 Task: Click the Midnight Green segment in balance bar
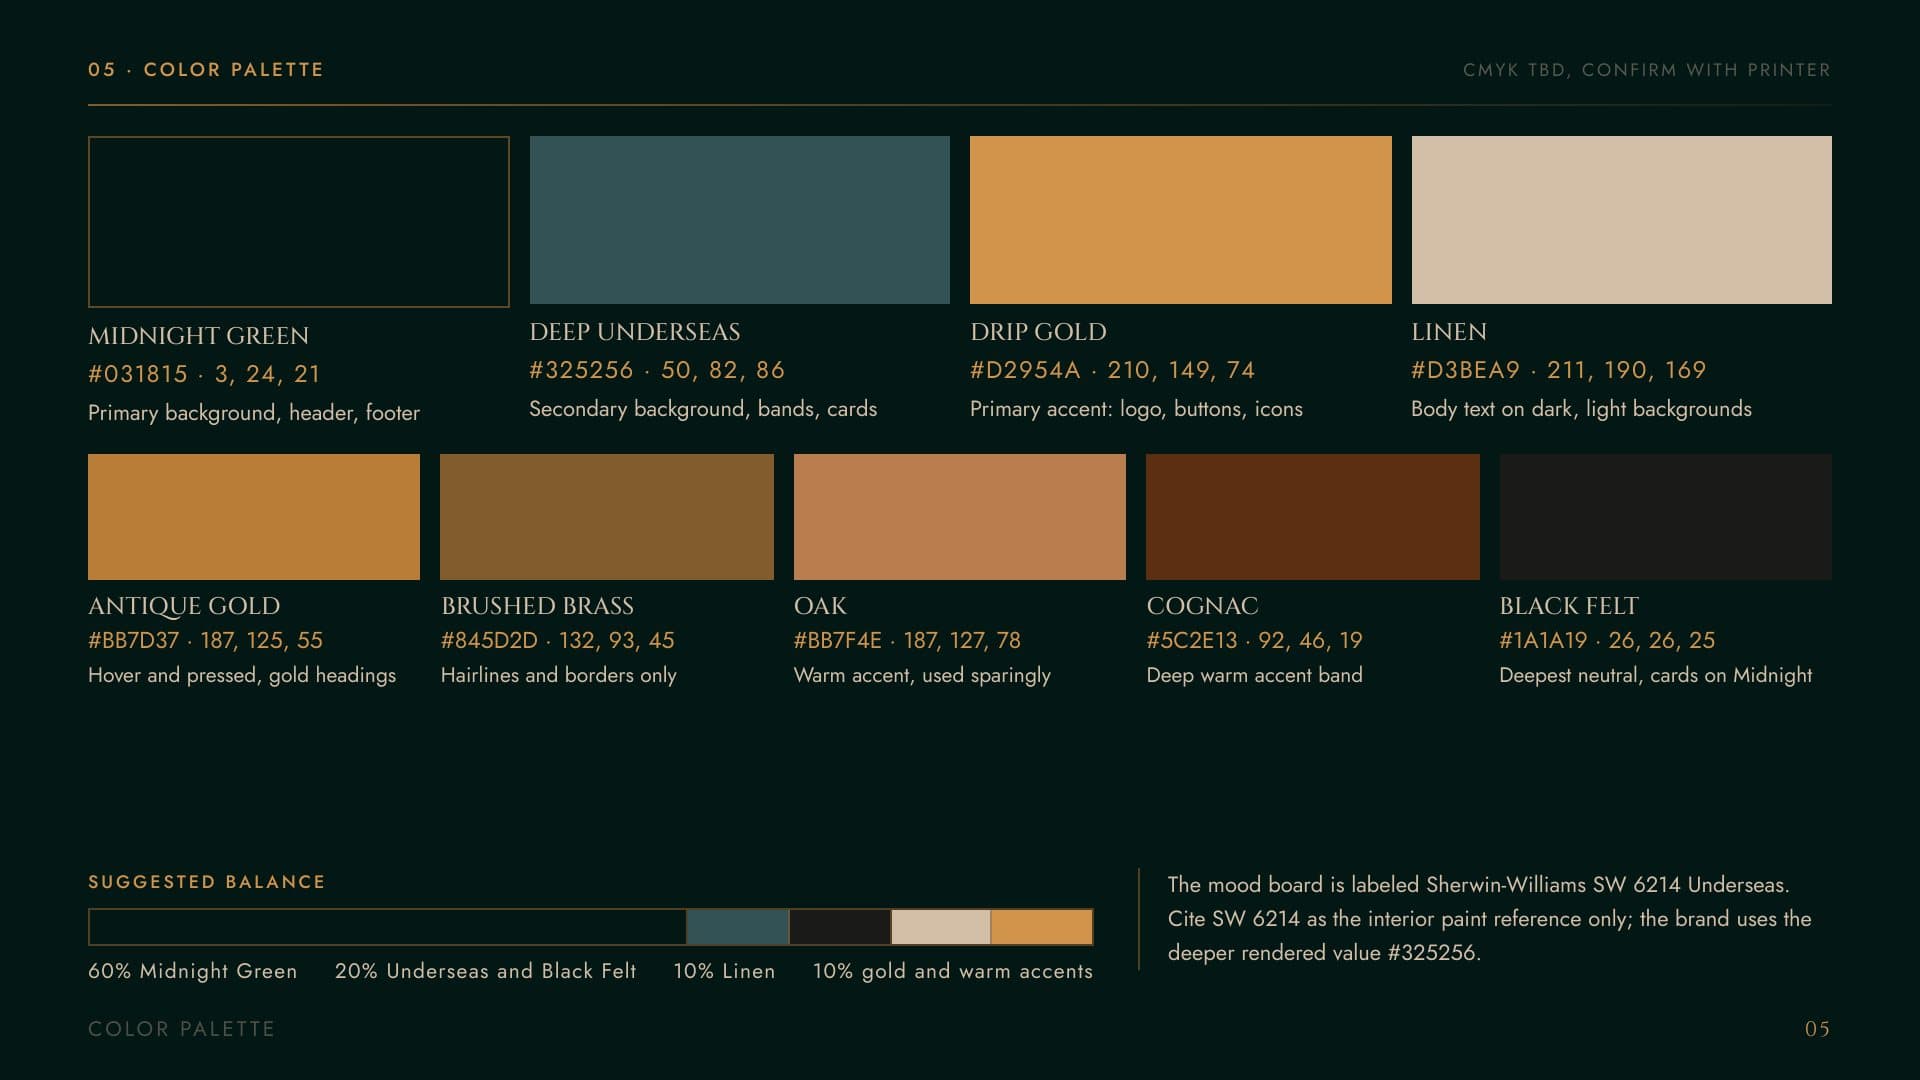(387, 927)
